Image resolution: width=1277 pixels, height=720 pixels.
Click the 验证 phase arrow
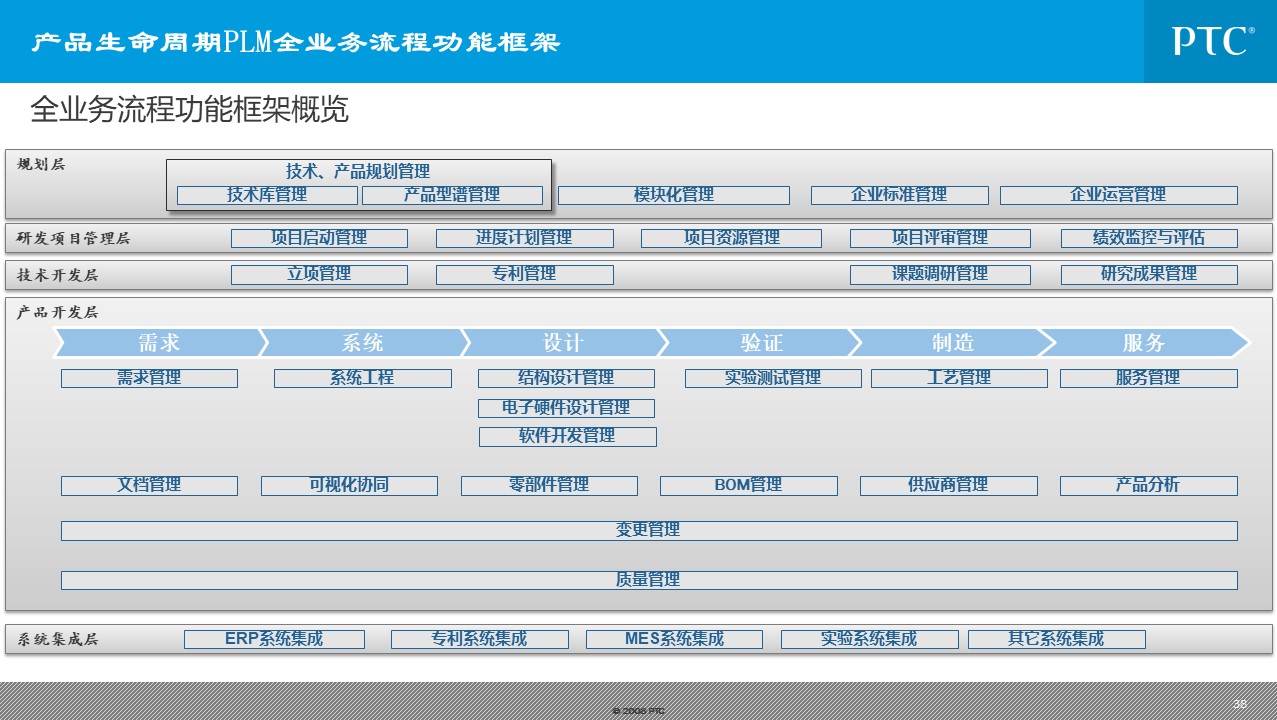[x=760, y=343]
